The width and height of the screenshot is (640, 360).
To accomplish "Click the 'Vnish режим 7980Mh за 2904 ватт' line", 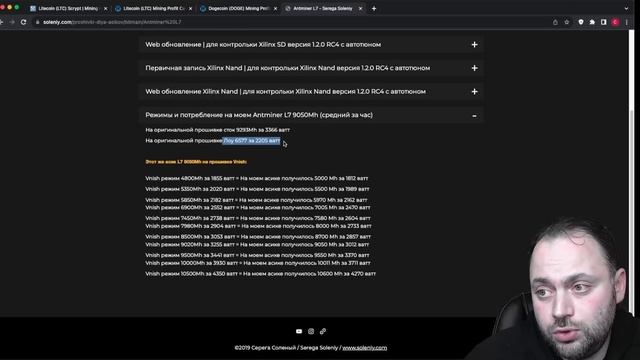I will coord(258,226).
